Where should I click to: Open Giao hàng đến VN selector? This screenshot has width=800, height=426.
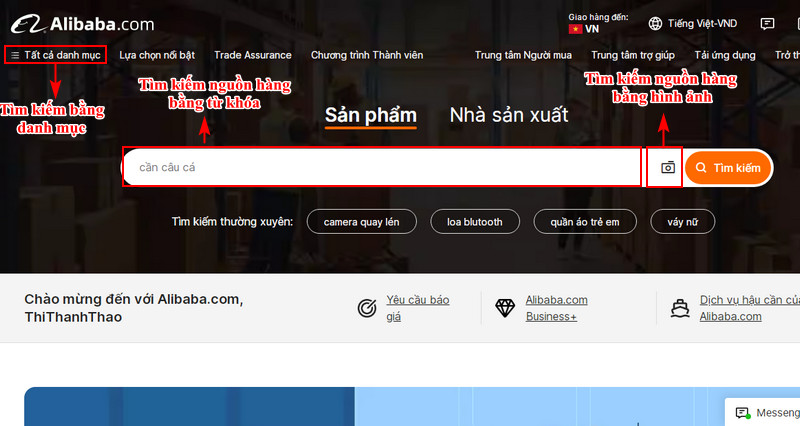coord(598,23)
